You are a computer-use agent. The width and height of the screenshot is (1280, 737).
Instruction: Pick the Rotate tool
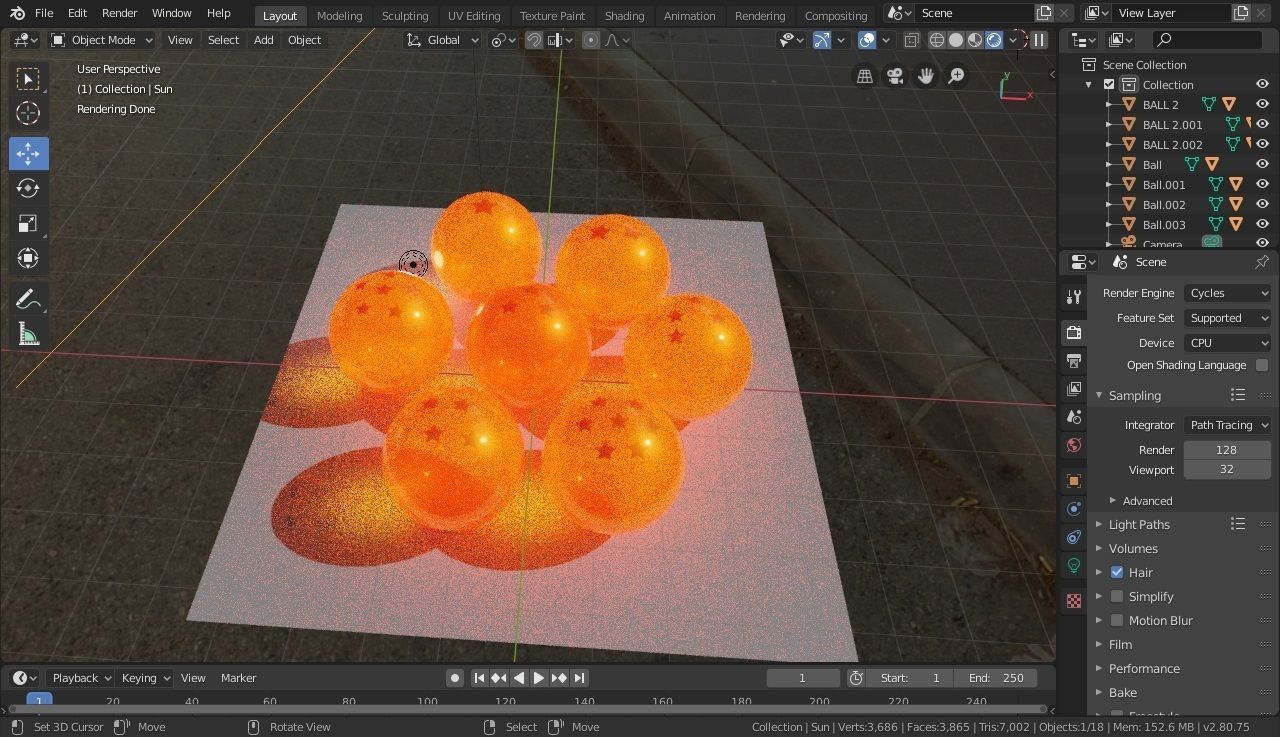coord(28,188)
